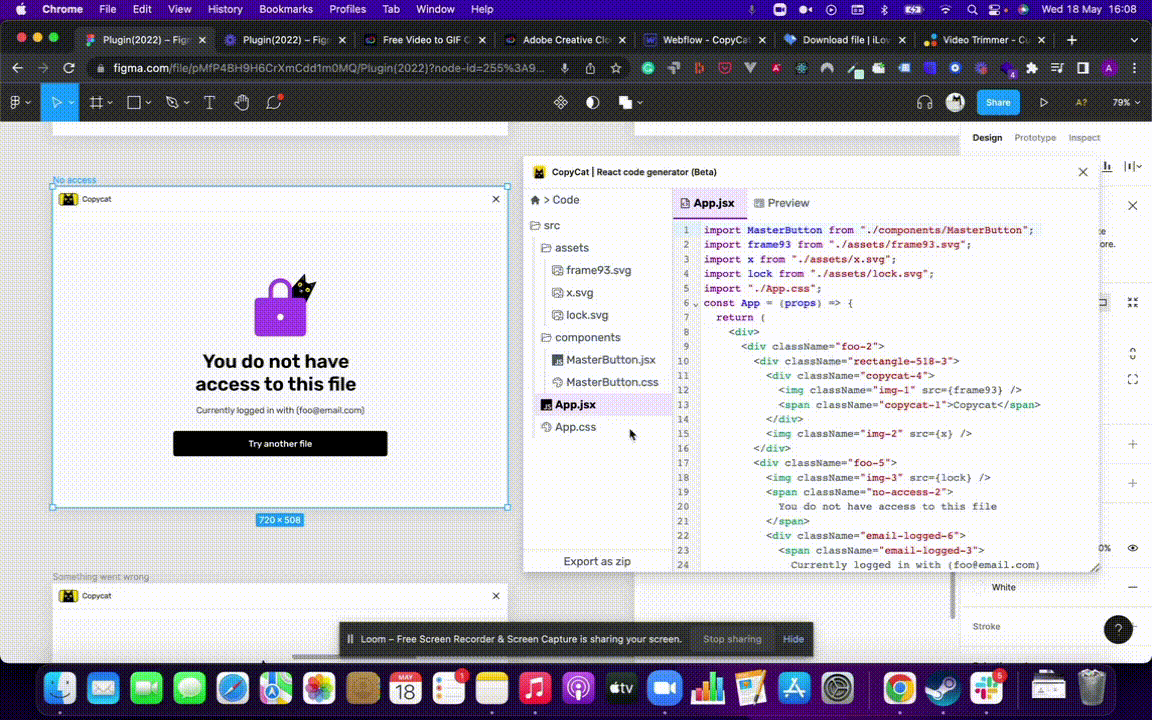Viewport: 1152px width, 720px height.
Task: Switch to the Prototype tab
Action: click(x=1035, y=138)
